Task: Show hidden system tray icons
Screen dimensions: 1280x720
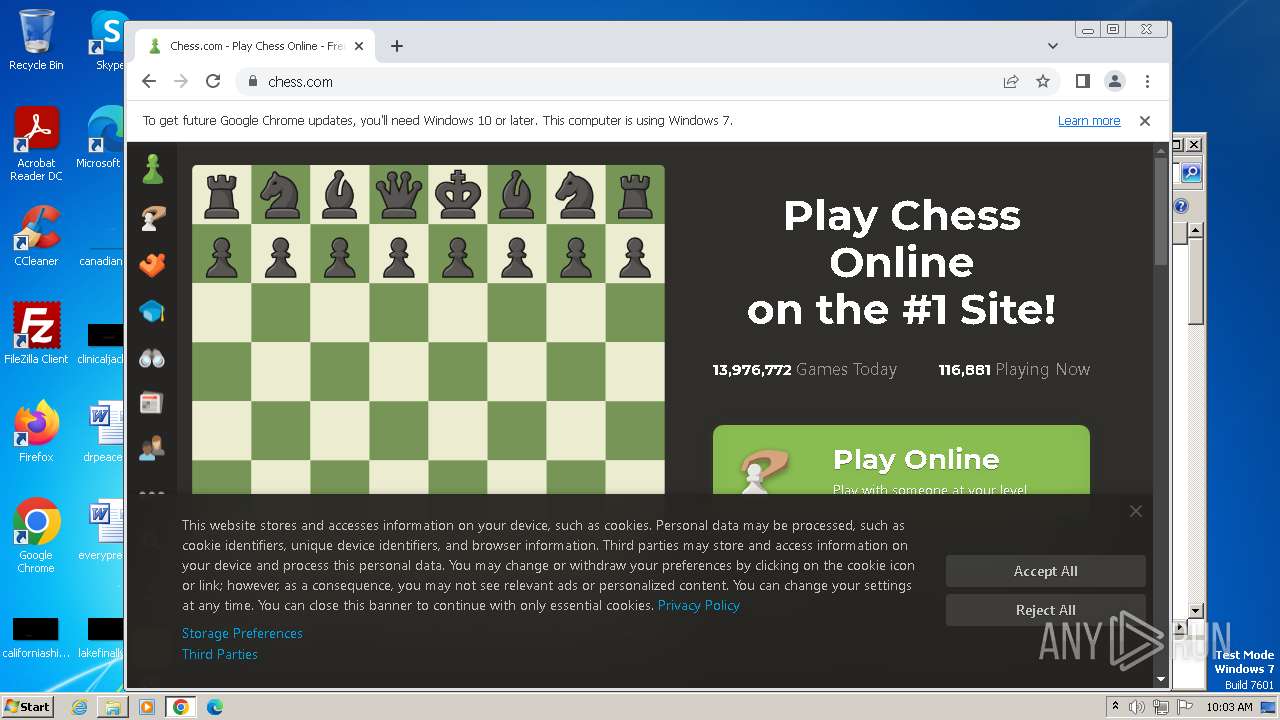Action: pos(1115,707)
